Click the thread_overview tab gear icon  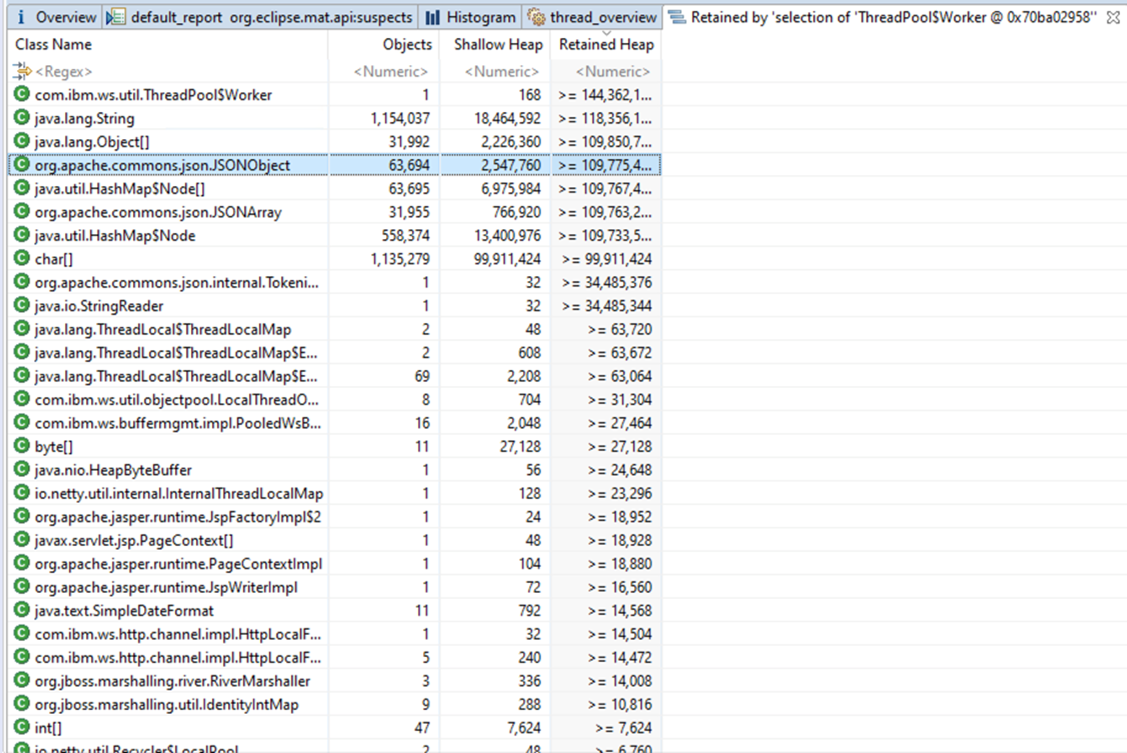coord(535,17)
